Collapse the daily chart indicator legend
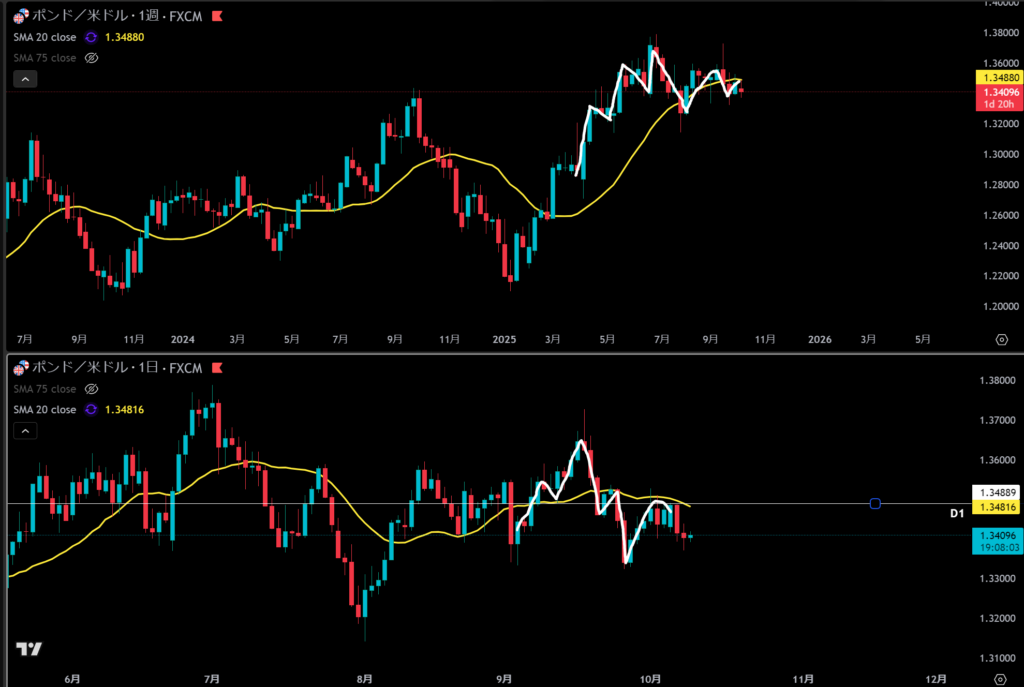The image size is (1024, 687). (25, 431)
